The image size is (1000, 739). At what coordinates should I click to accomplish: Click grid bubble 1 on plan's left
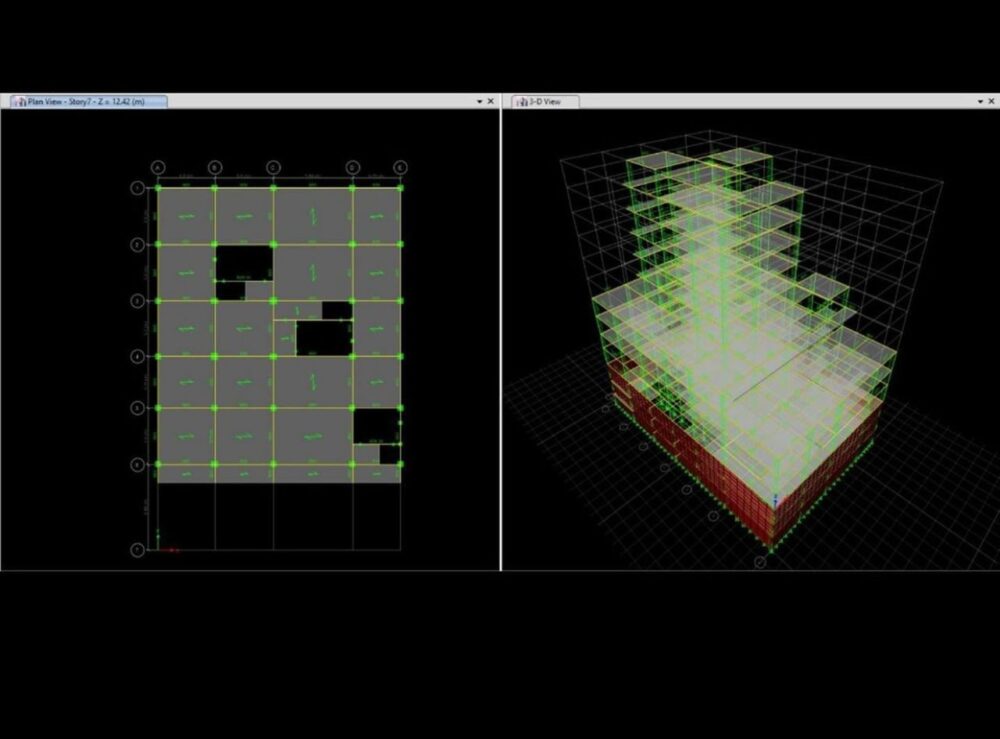137,187
